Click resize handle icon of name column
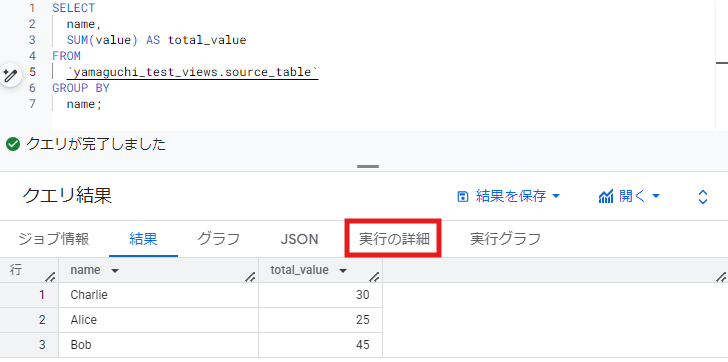Screen dimensions: 728x362 250,277
